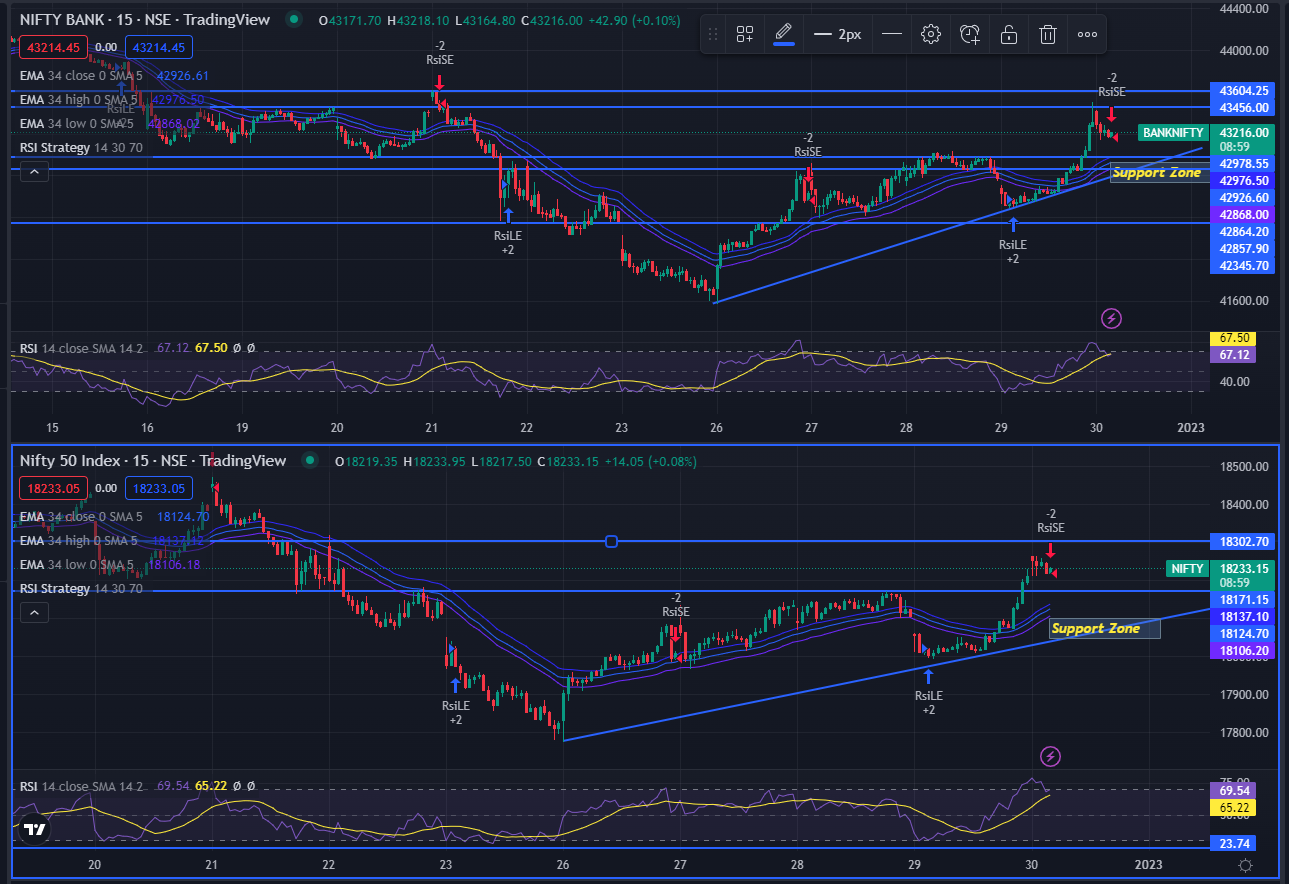1289x884 pixels.
Task: Click the red sell price 43214.45 button
Action: click(x=56, y=46)
